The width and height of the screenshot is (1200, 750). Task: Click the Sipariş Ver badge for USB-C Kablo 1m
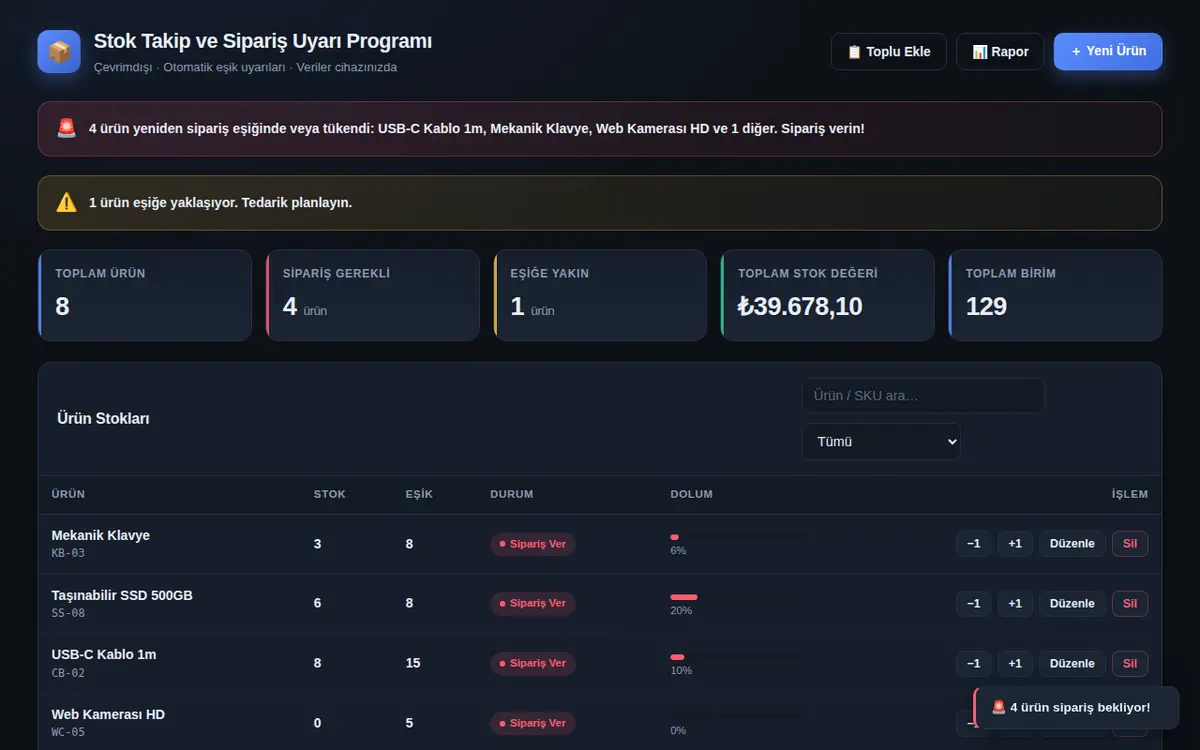click(x=533, y=663)
